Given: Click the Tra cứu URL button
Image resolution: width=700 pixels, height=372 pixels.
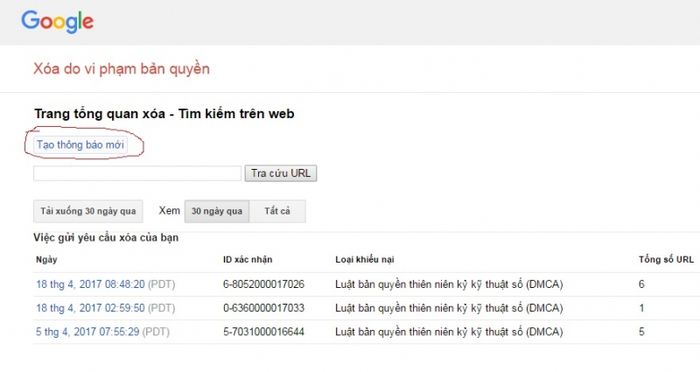Looking at the screenshot, I should [281, 173].
